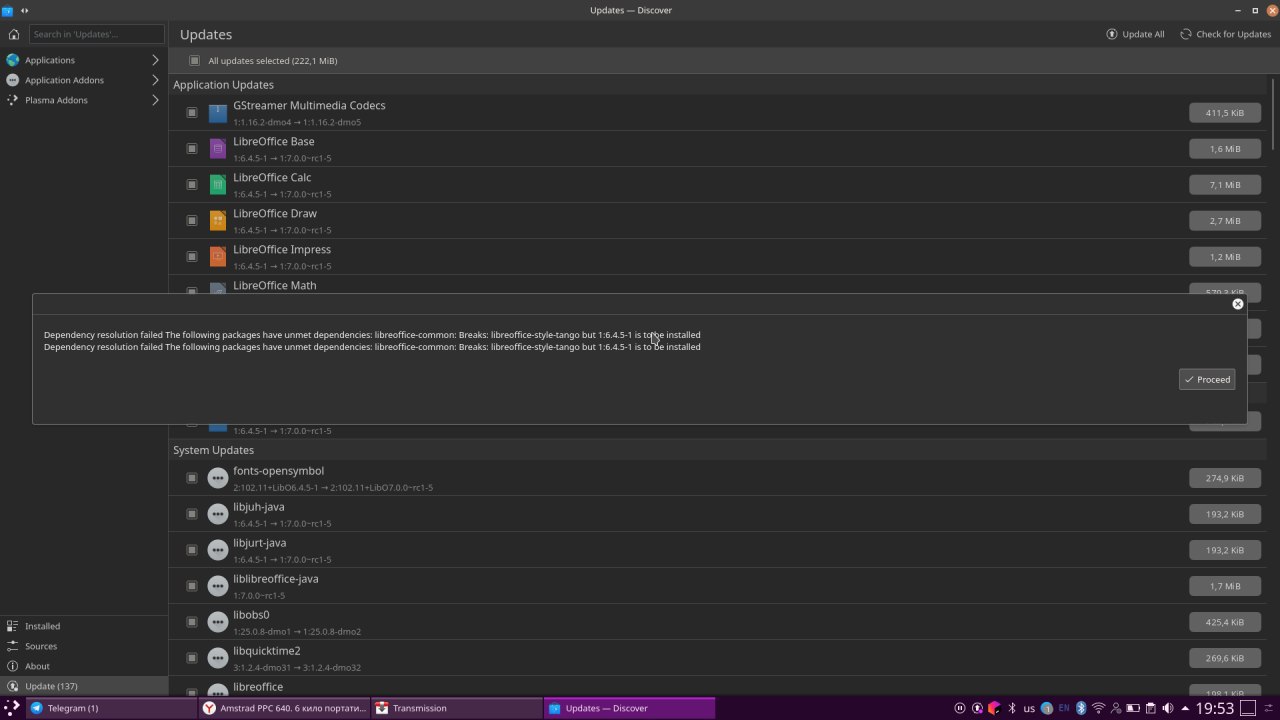Go to Discover home via house icon
Viewport: 1280px width, 720px height.
13,34
